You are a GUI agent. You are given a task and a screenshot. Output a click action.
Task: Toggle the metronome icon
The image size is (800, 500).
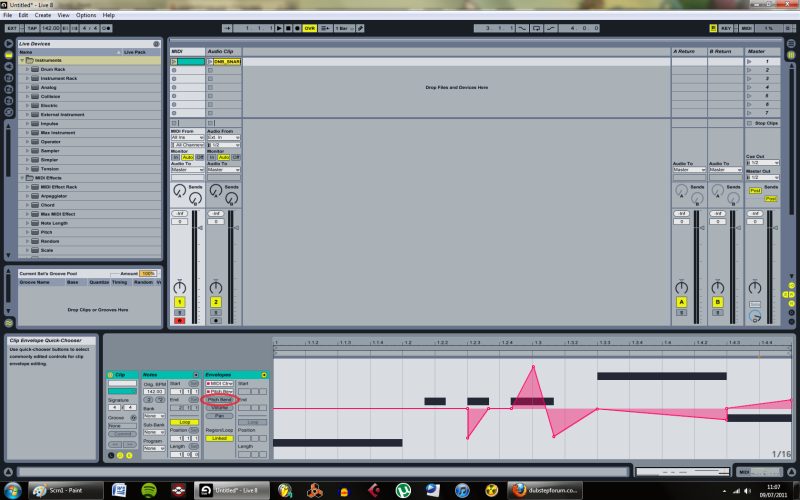[106, 28]
